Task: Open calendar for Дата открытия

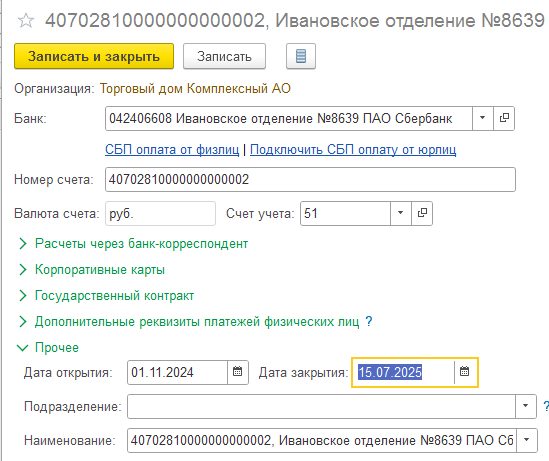Action: pyautogui.click(x=237, y=372)
